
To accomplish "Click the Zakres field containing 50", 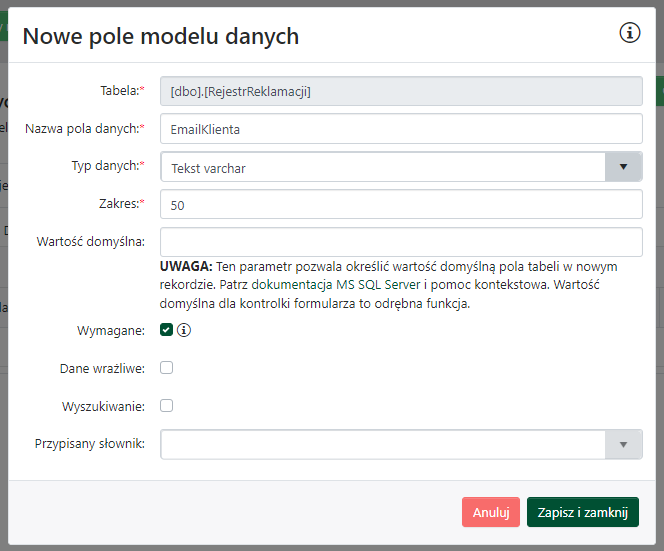I will [x=400, y=205].
